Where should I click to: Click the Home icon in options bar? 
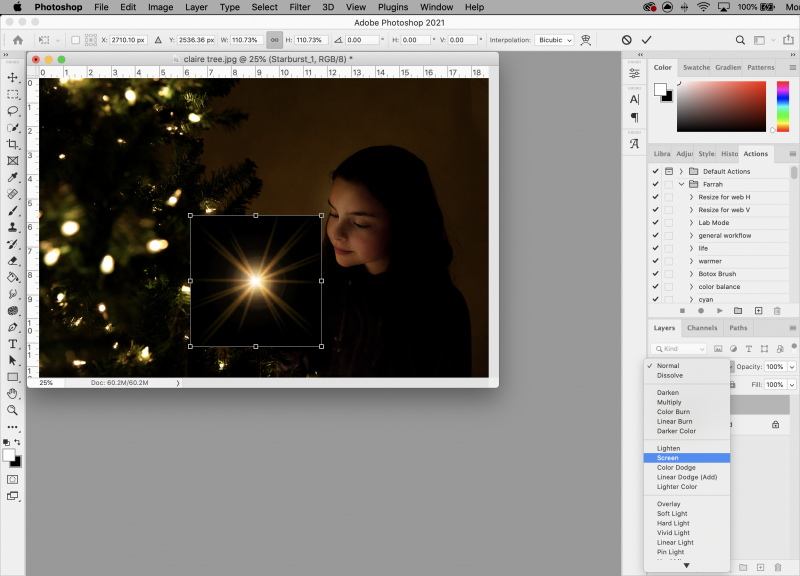[x=18, y=40]
